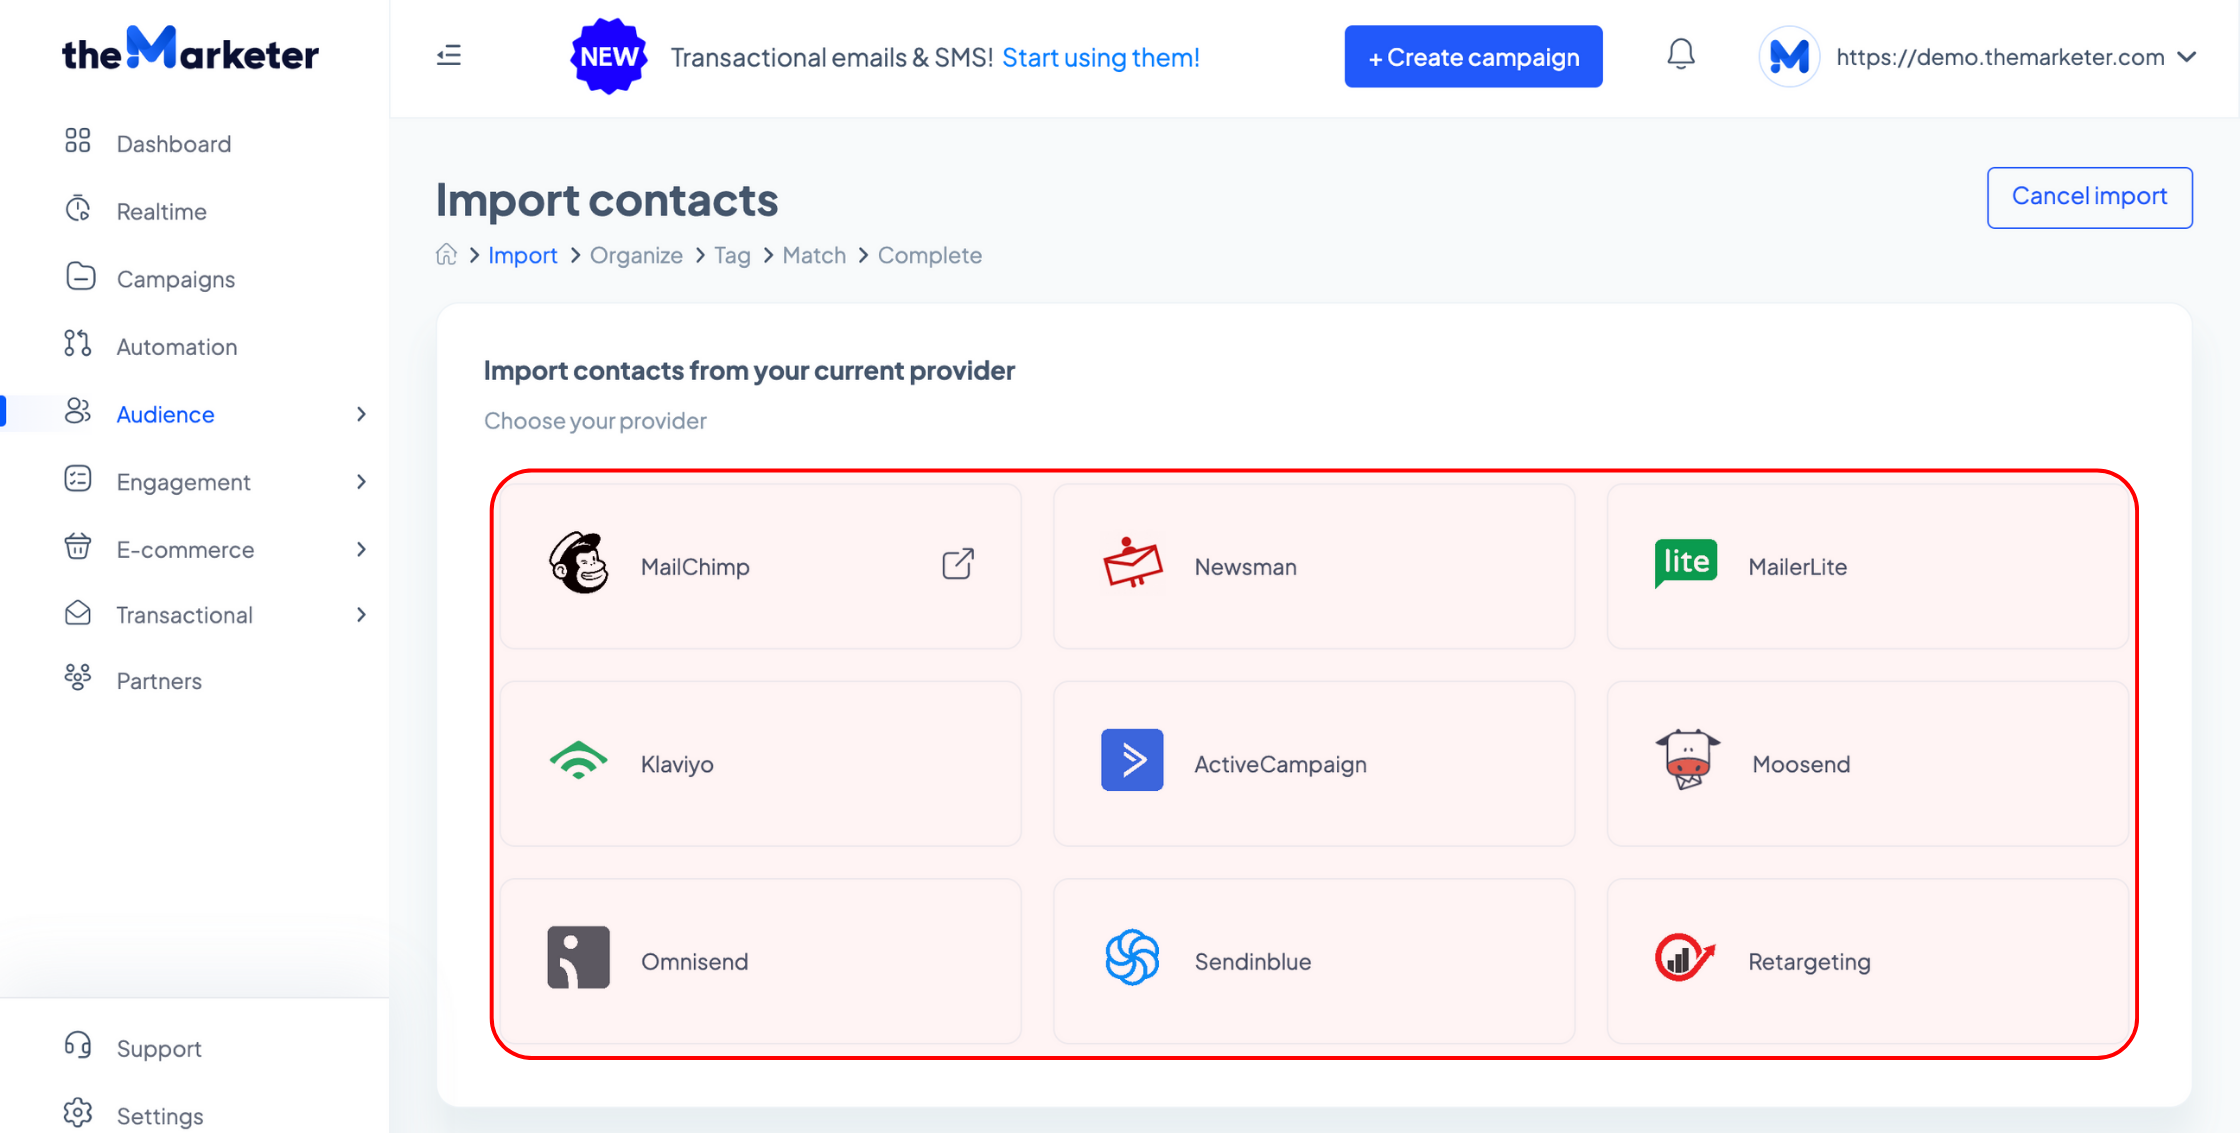Screen dimensions: 2240x1133
Task: Follow the Start using them link
Action: click(x=1101, y=57)
